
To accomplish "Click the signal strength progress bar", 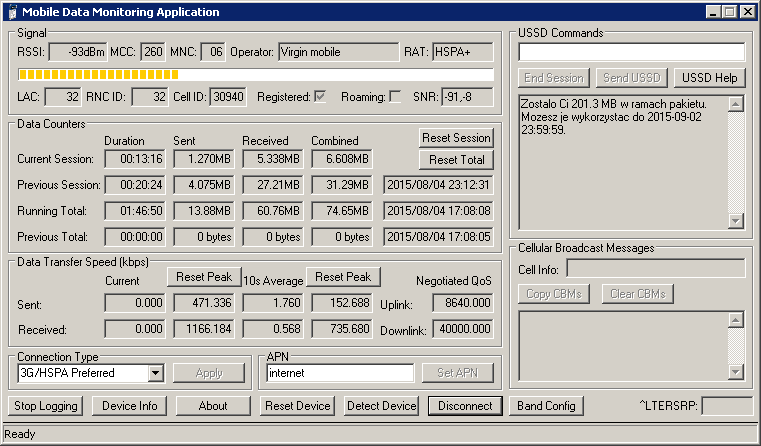I will coord(255,75).
